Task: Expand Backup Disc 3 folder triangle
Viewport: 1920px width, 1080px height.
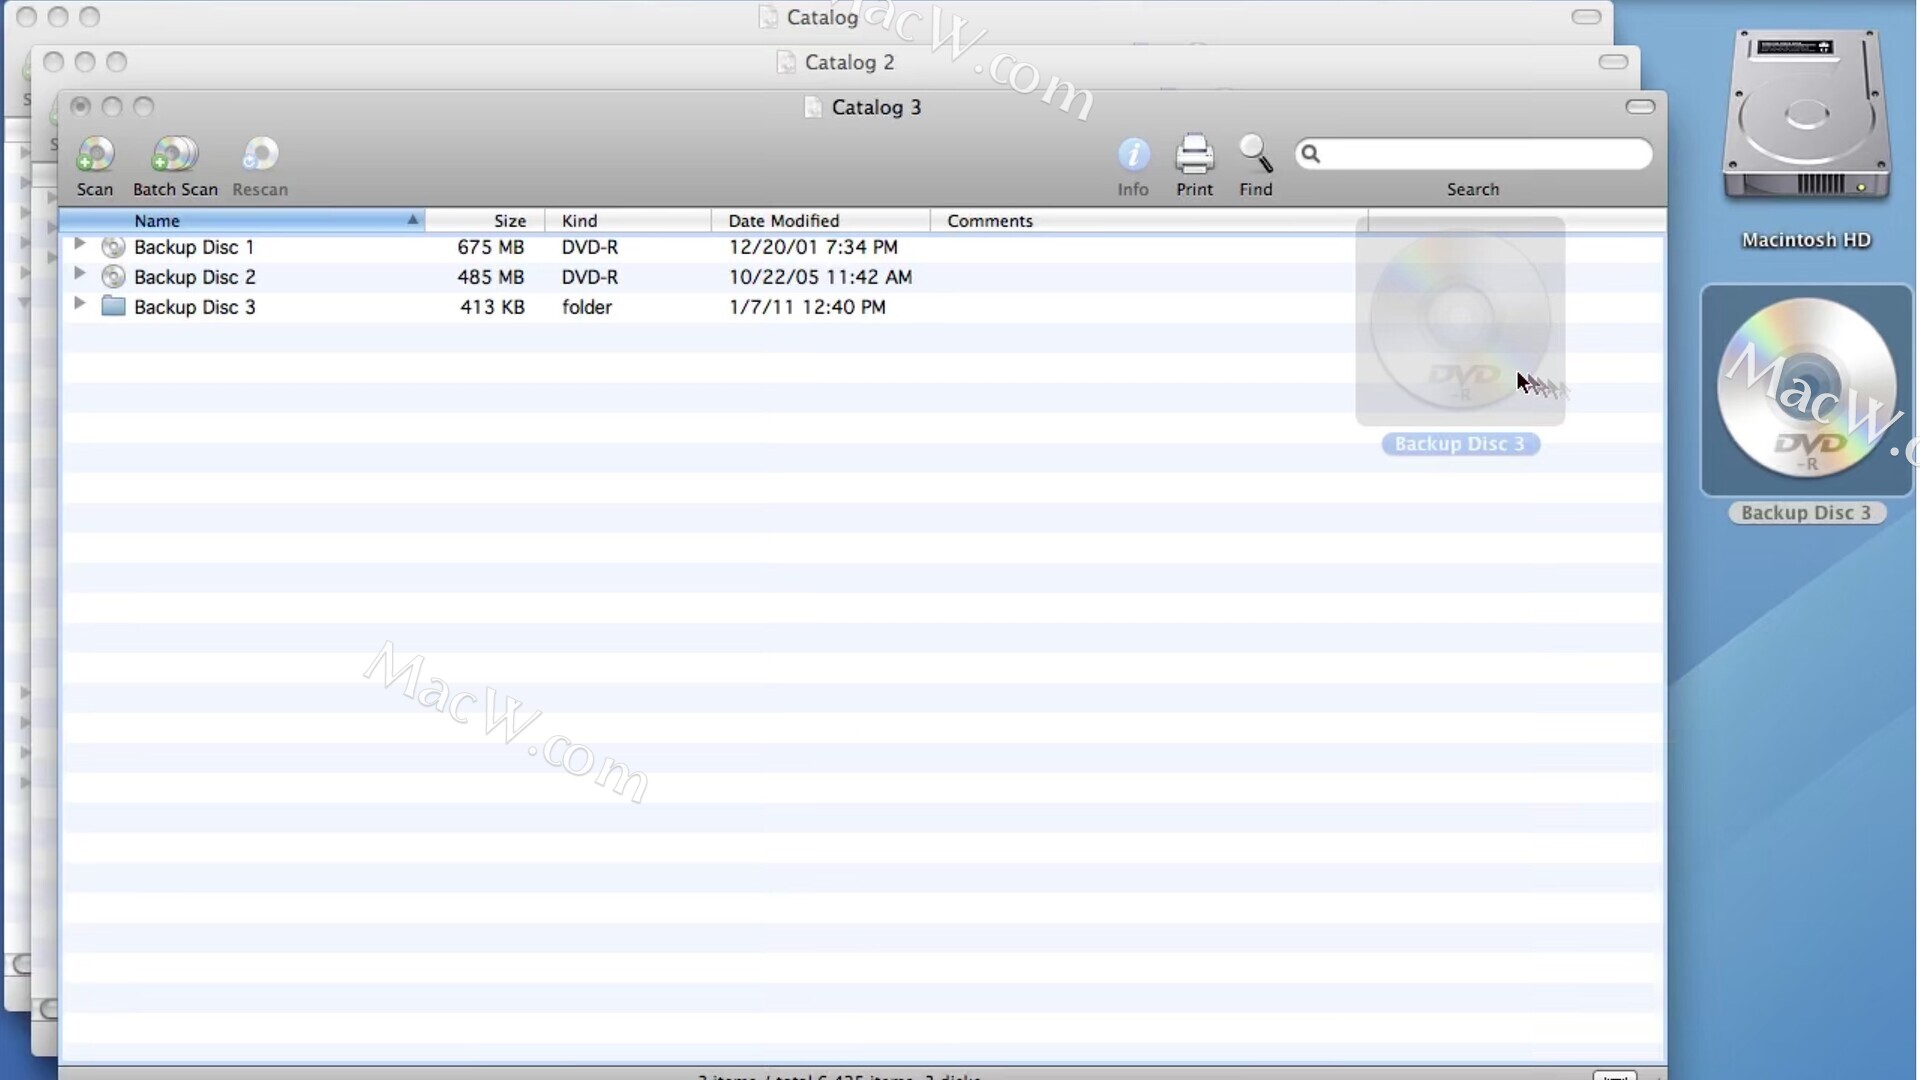Action: (79, 304)
